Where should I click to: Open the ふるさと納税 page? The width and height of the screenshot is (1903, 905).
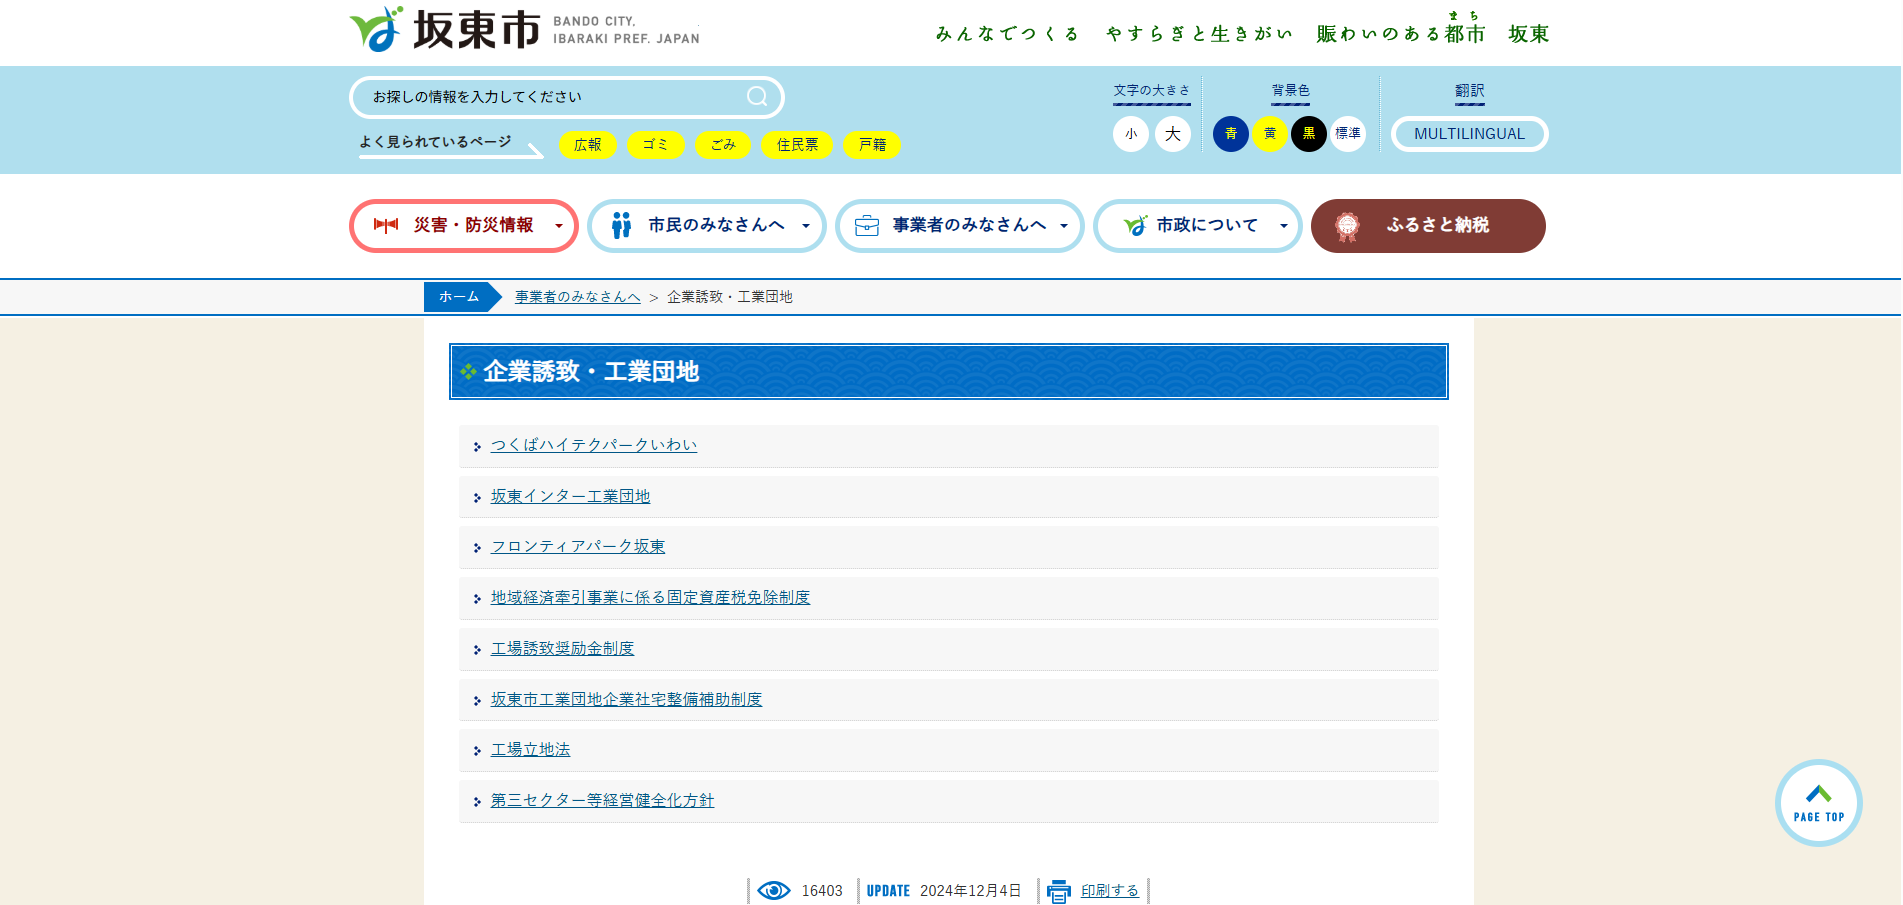point(1428,226)
